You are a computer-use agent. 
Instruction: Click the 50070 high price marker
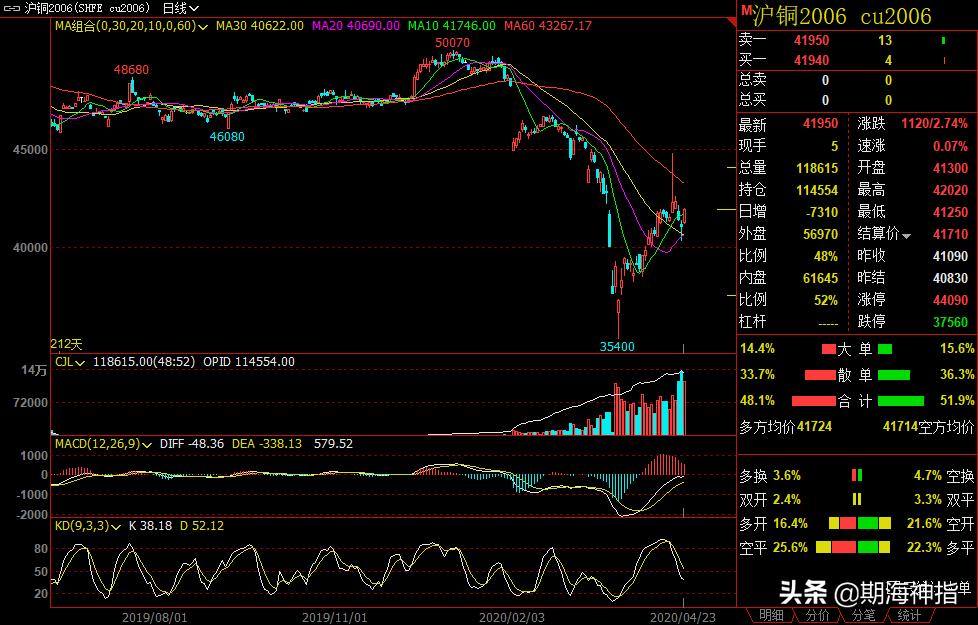pyautogui.click(x=452, y=42)
